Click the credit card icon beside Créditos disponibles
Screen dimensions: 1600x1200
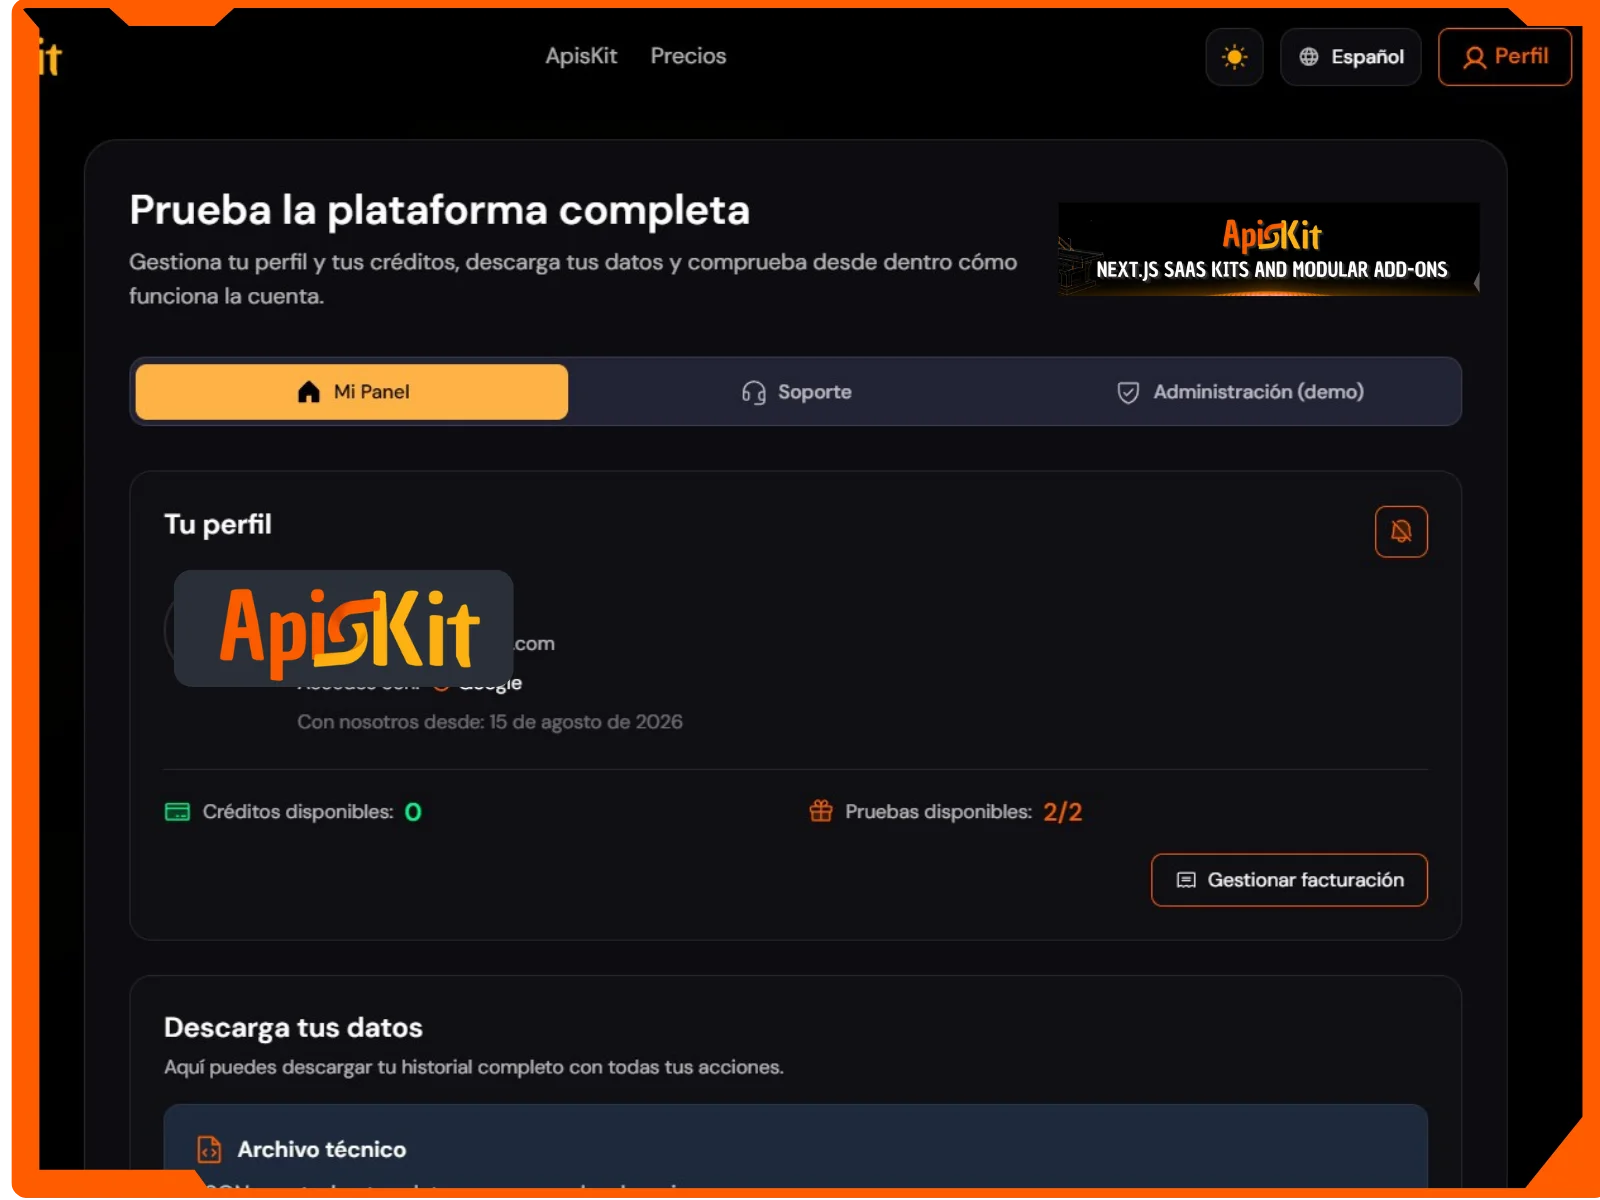(x=177, y=812)
